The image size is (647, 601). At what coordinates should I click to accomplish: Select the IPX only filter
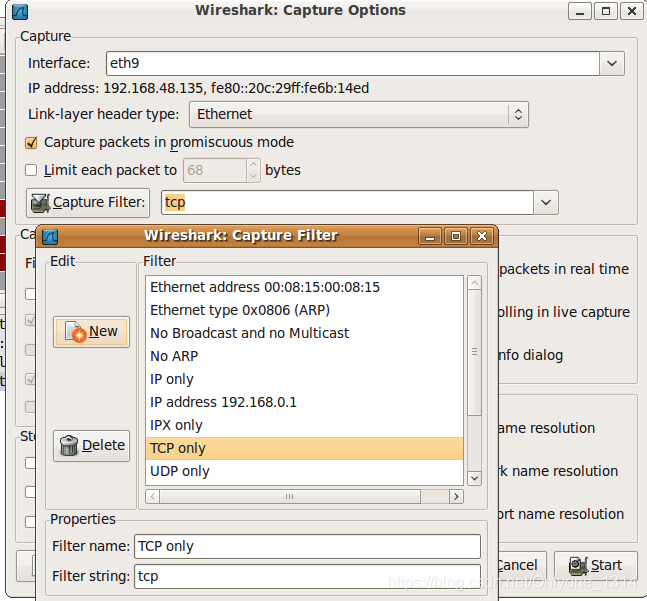point(305,425)
